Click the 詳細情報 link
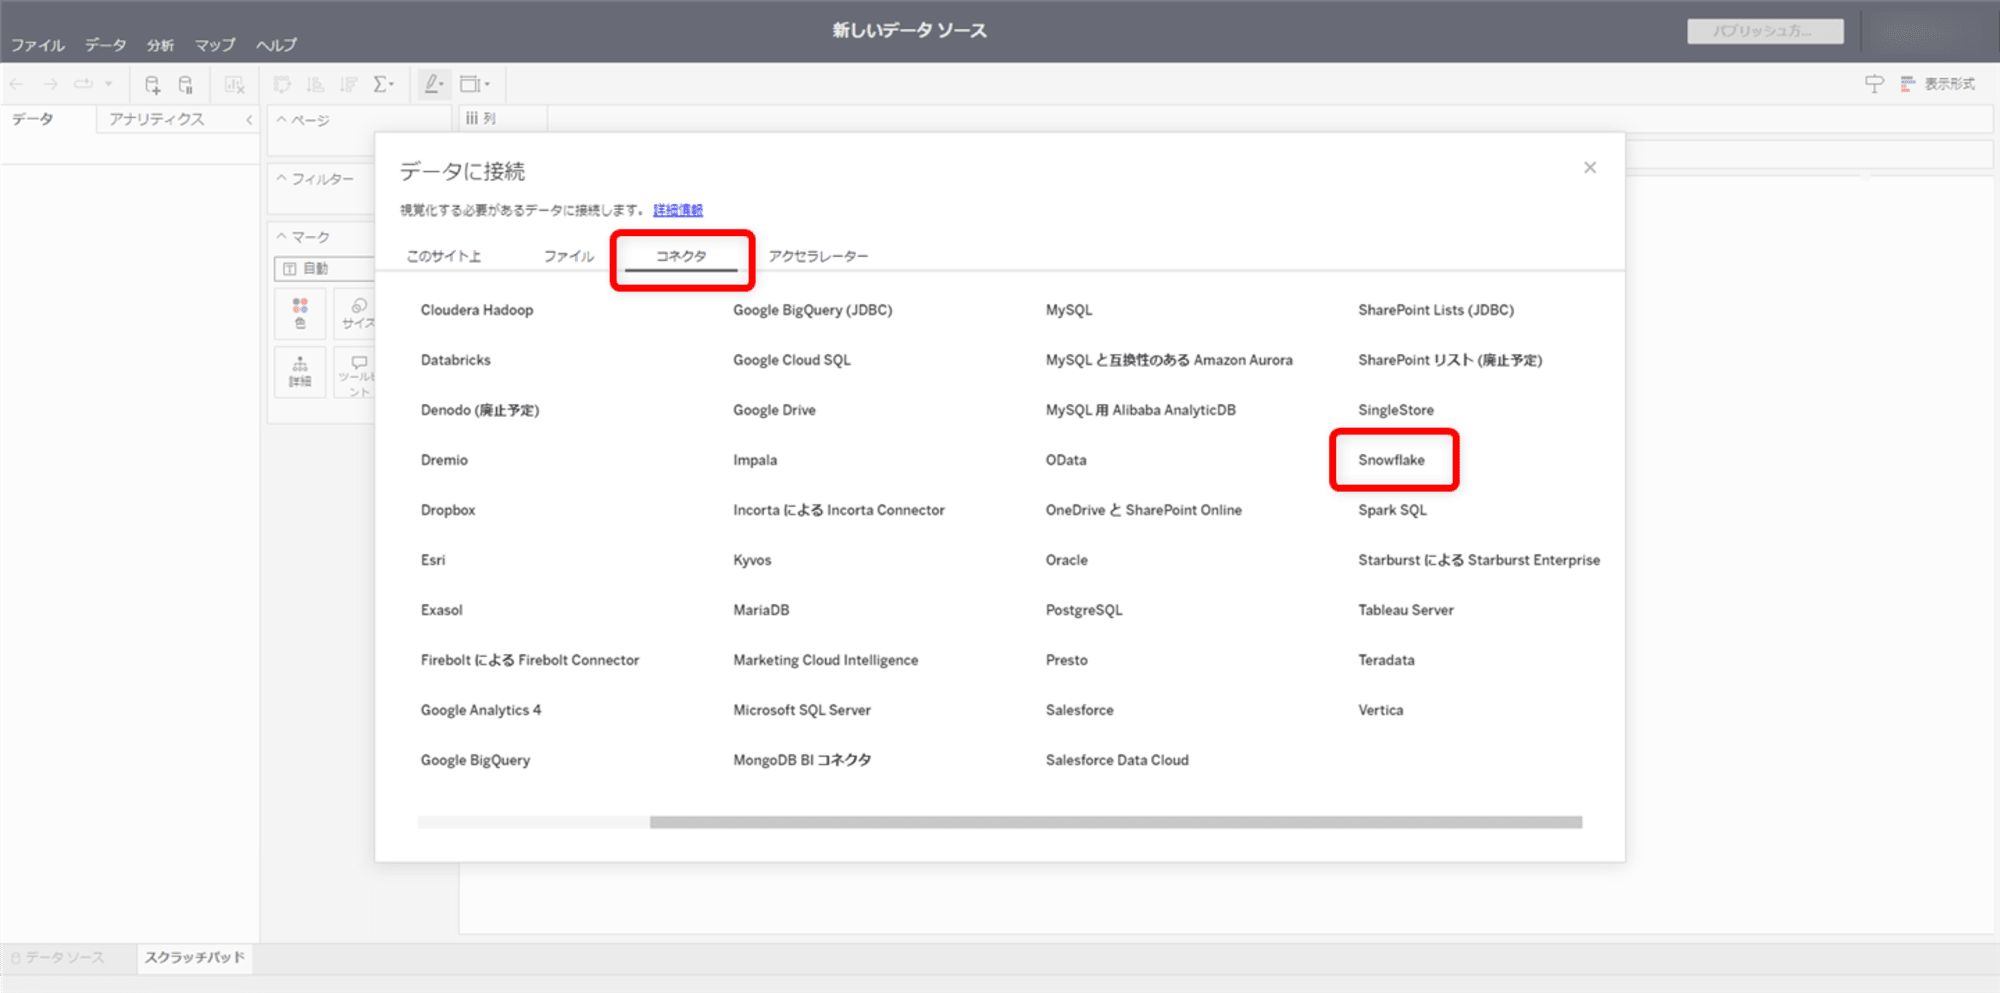Screen dimensions: 2000x993 [678, 210]
